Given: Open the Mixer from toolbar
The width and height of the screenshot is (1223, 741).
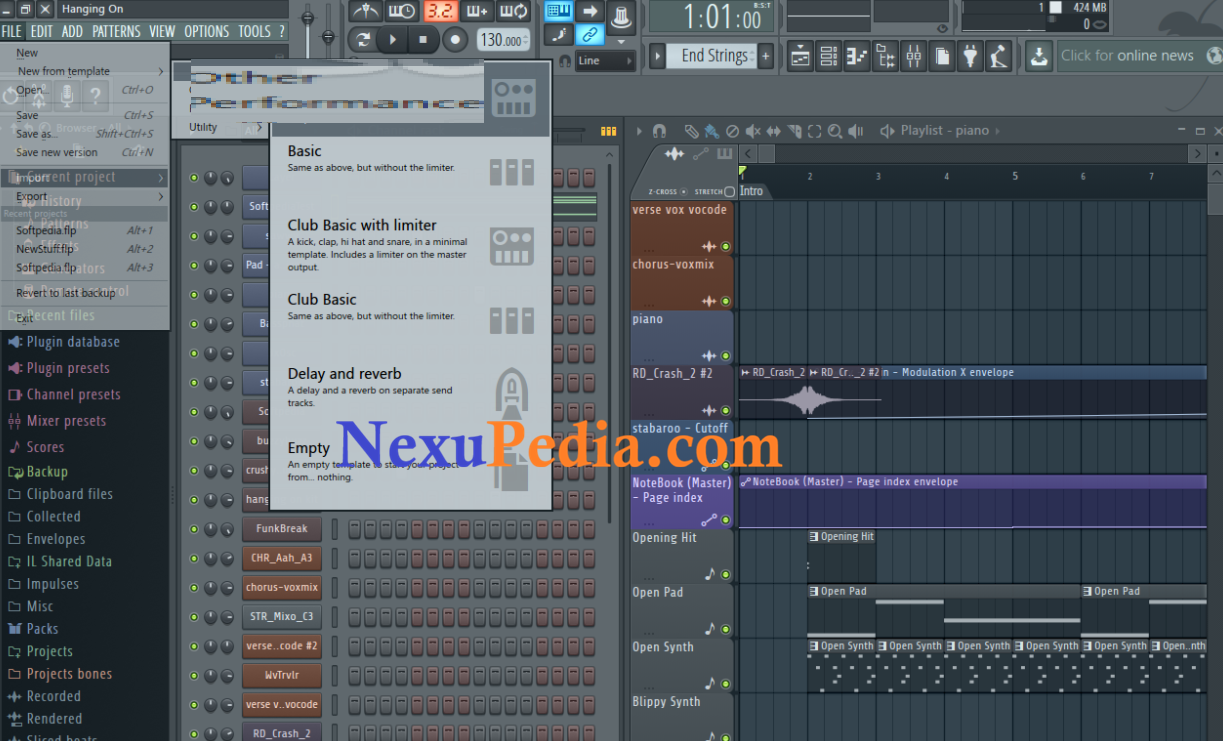Looking at the screenshot, I should (914, 56).
